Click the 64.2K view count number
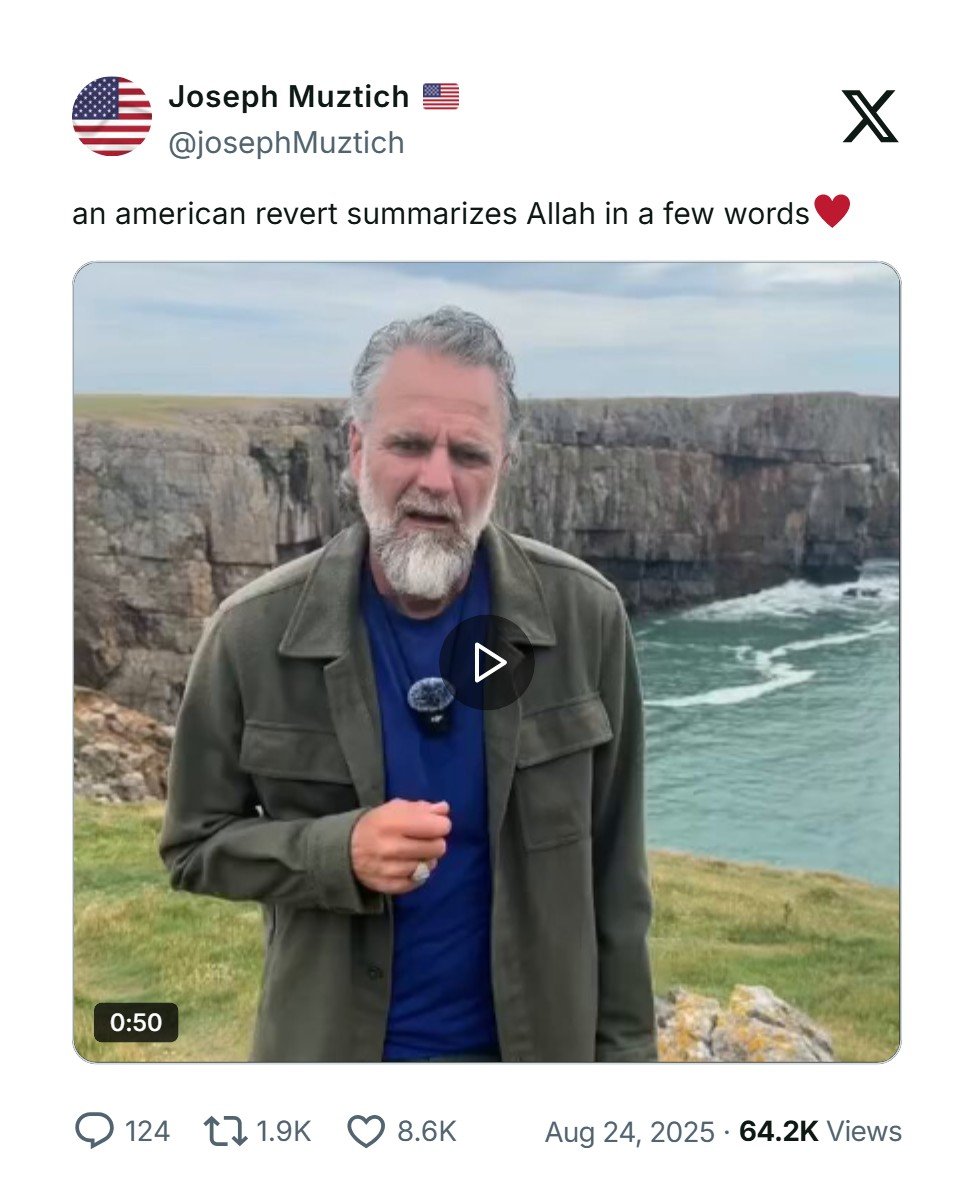 coord(778,1132)
